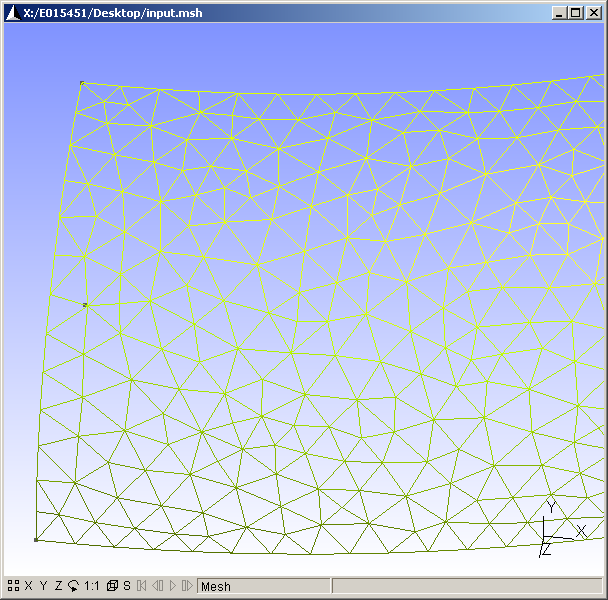Viewport: 608px width, 600px height.
Task: Click the title 'X:/E015451/Desktop/input.msh'
Action: pyautogui.click(x=113, y=13)
